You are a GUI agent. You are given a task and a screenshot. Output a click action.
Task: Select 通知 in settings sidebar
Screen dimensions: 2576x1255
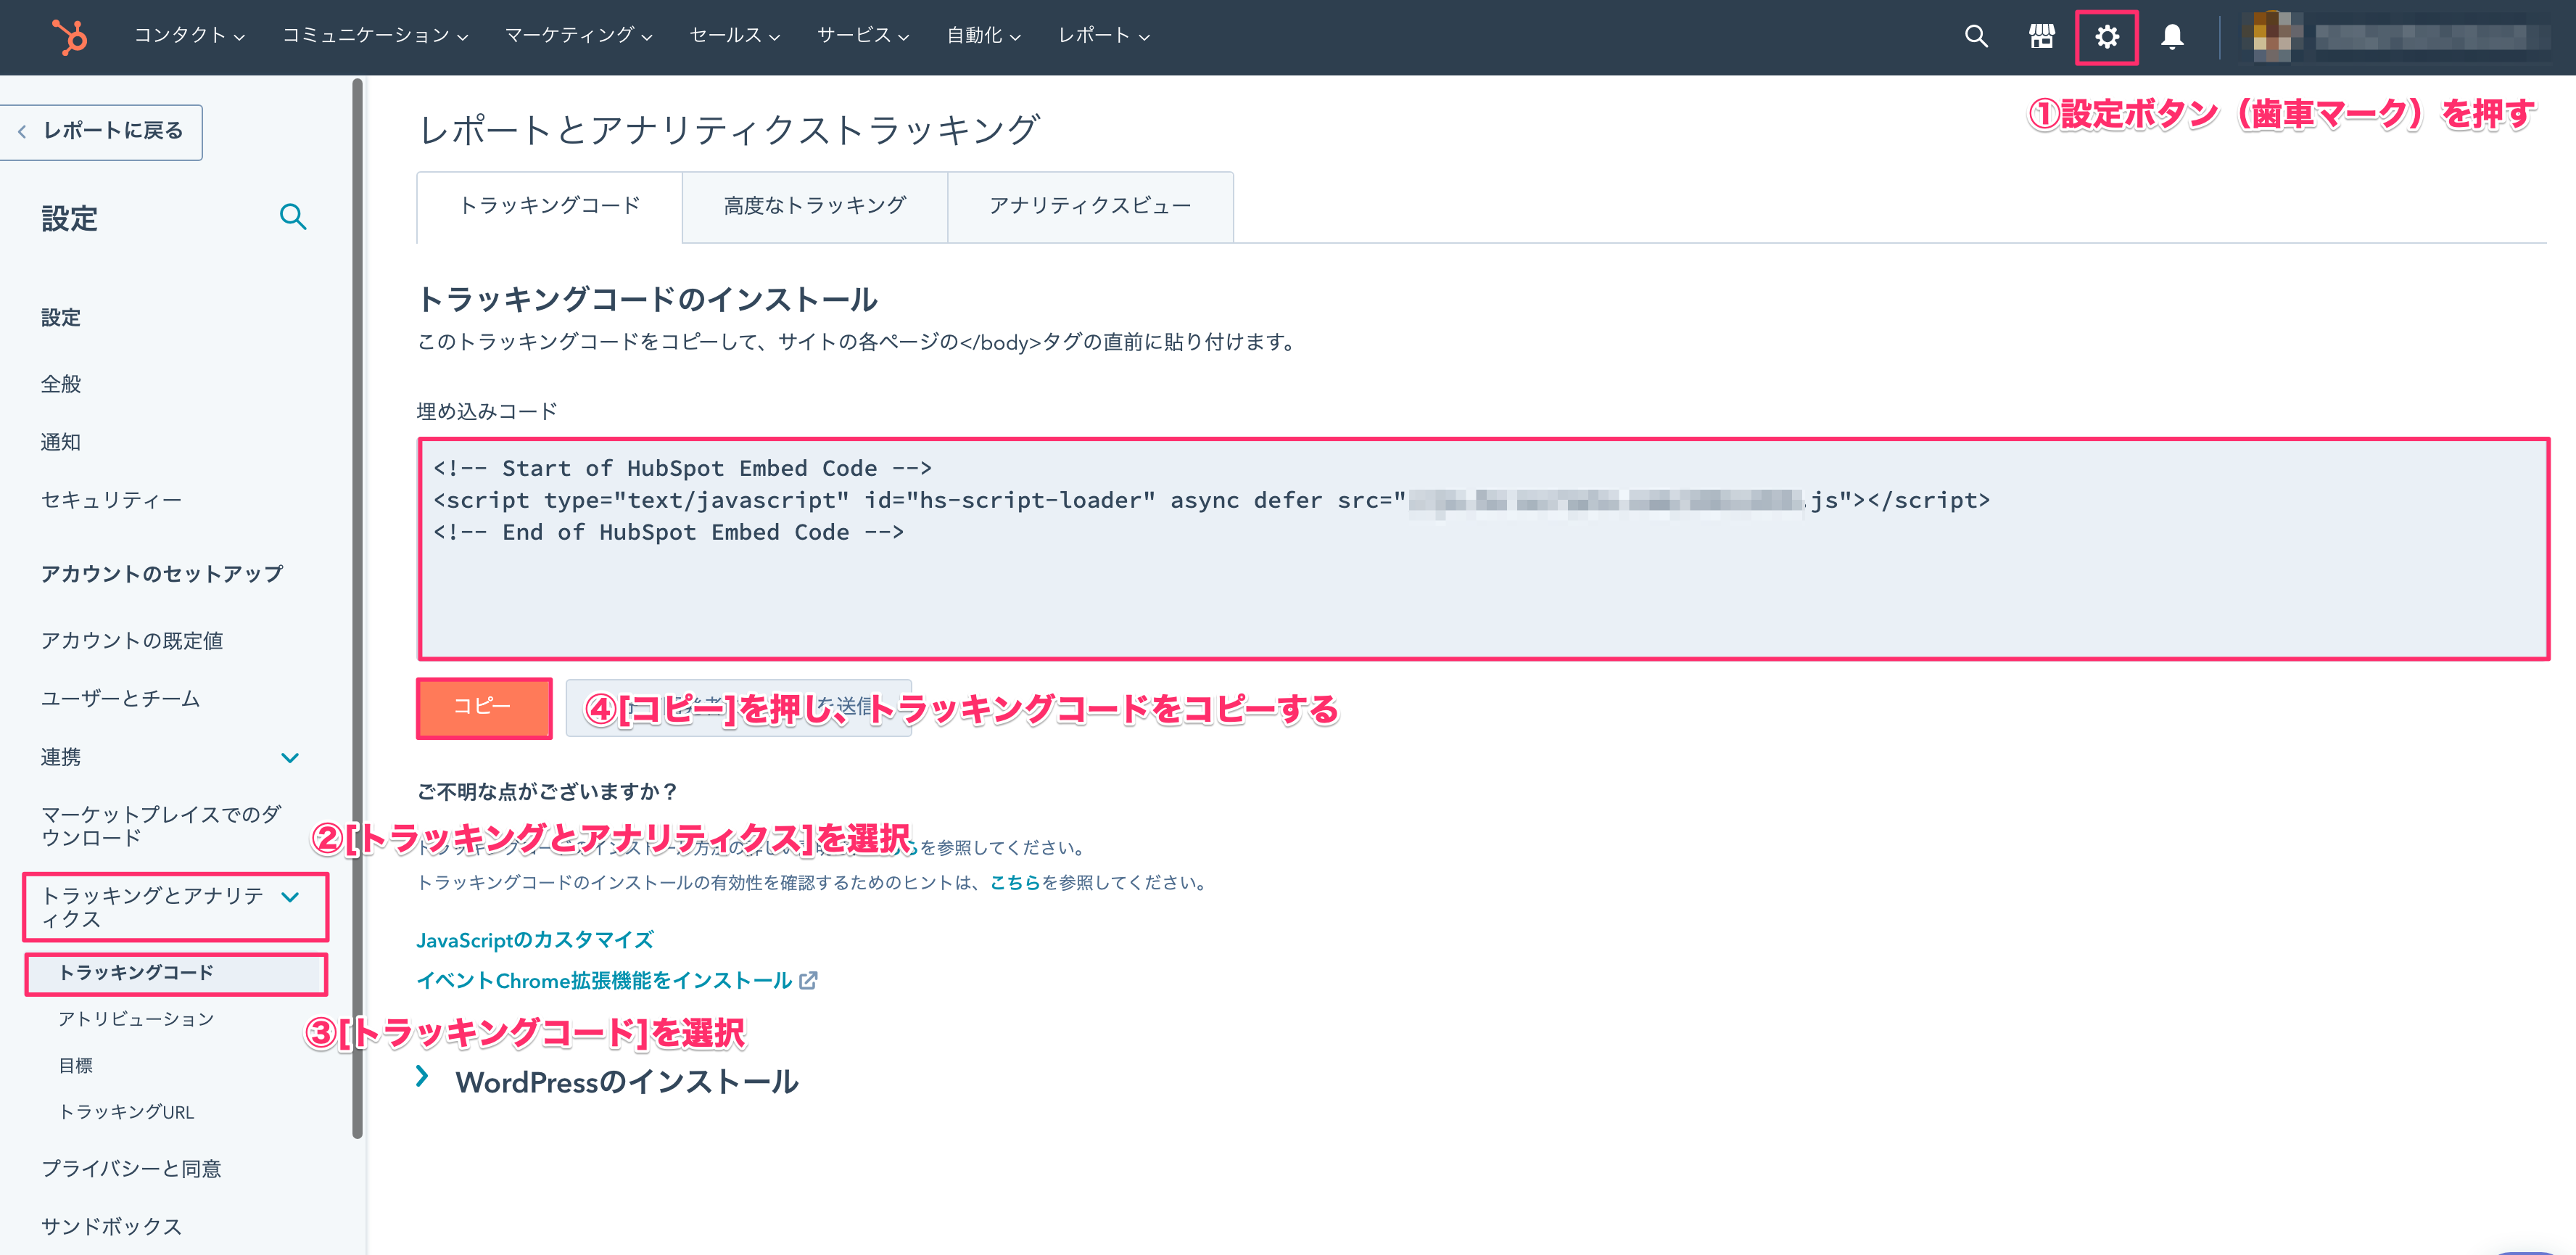(61, 442)
